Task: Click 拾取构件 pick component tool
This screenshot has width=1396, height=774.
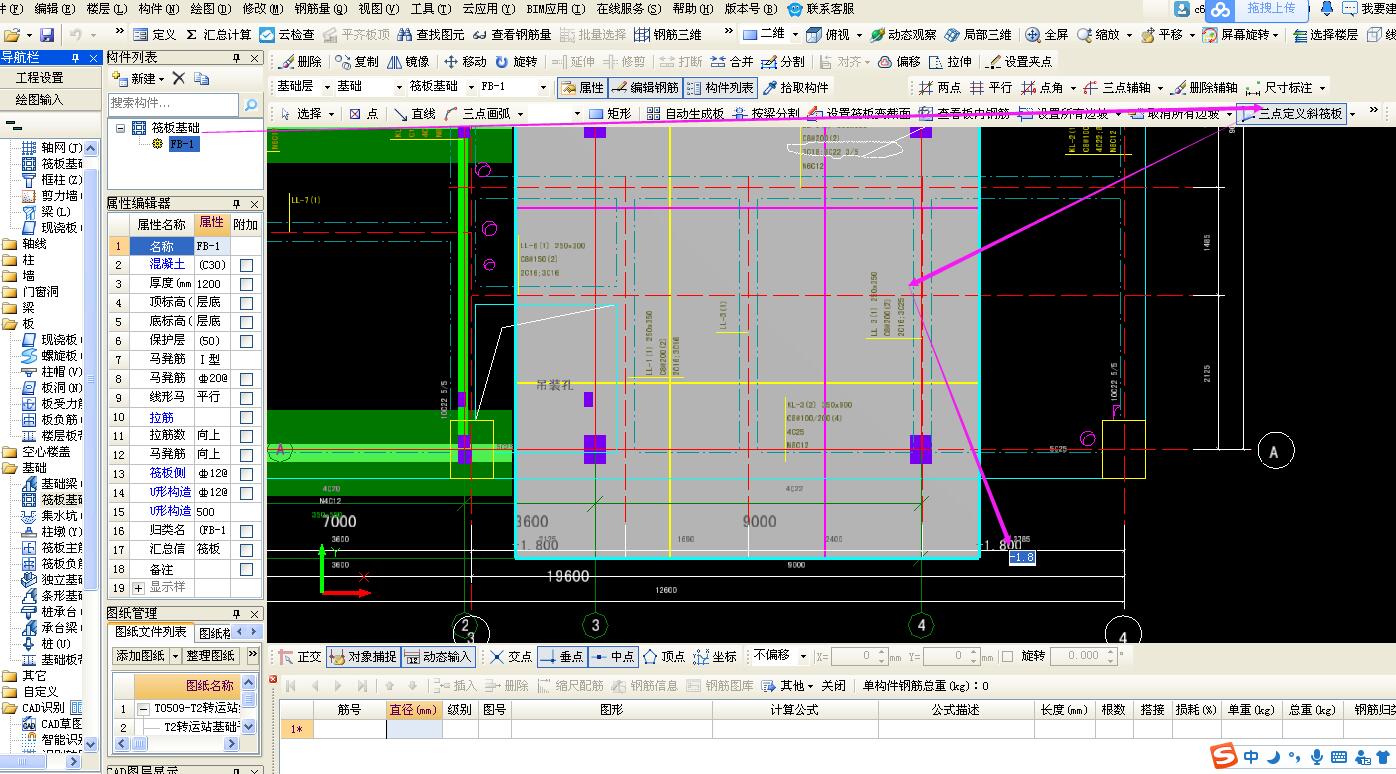Action: coord(796,88)
